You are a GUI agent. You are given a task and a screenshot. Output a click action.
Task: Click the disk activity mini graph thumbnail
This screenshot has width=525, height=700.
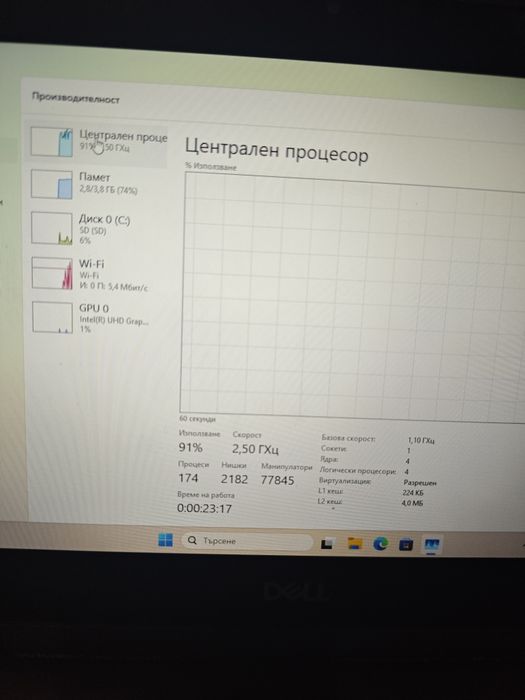52,228
